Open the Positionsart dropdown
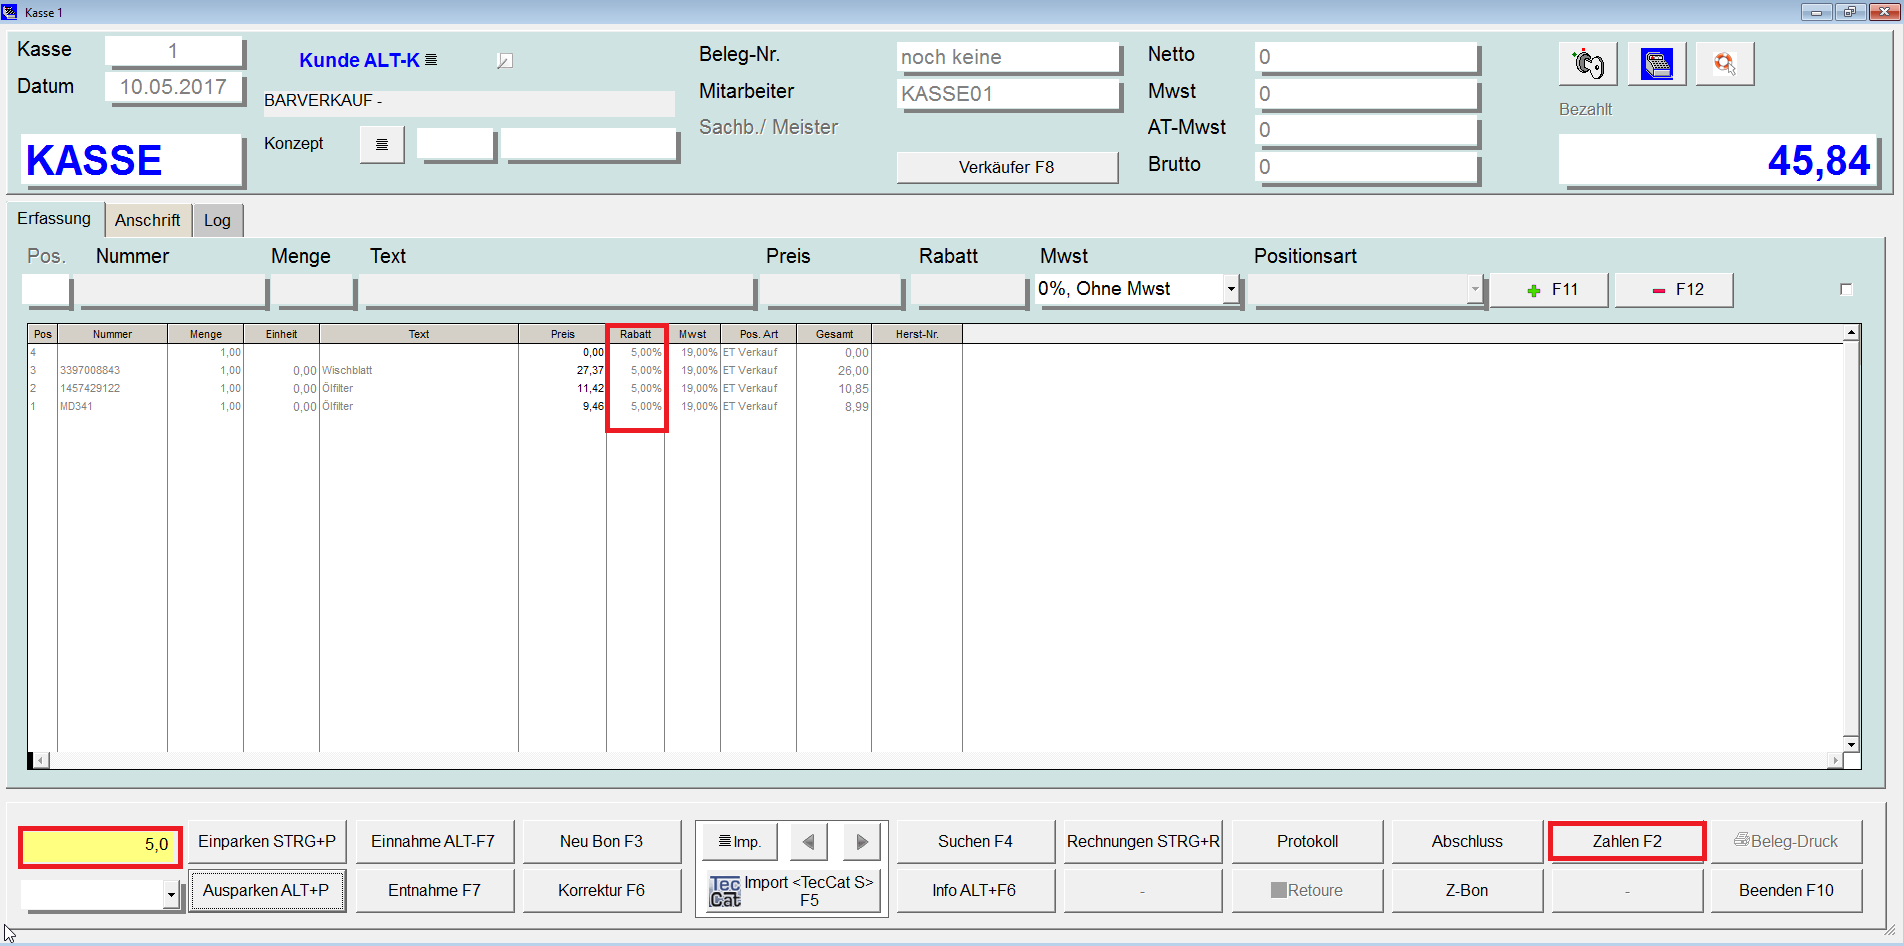Image resolution: width=1904 pixels, height=946 pixels. click(1474, 289)
